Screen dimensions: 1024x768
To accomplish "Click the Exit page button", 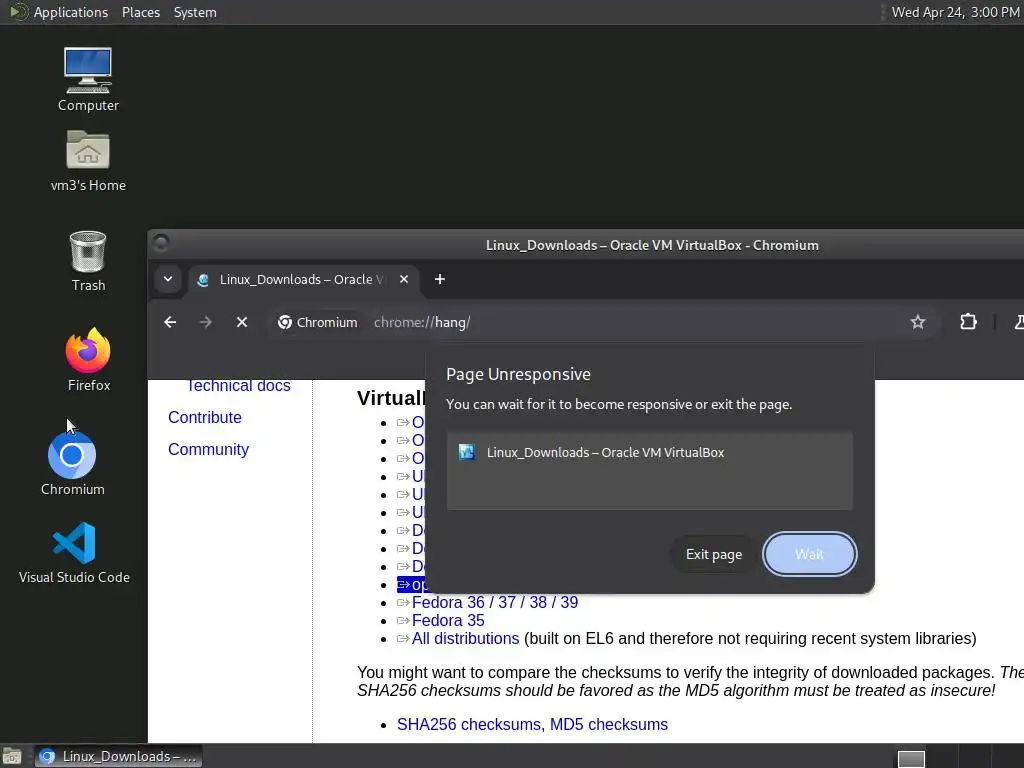I will [x=713, y=554].
